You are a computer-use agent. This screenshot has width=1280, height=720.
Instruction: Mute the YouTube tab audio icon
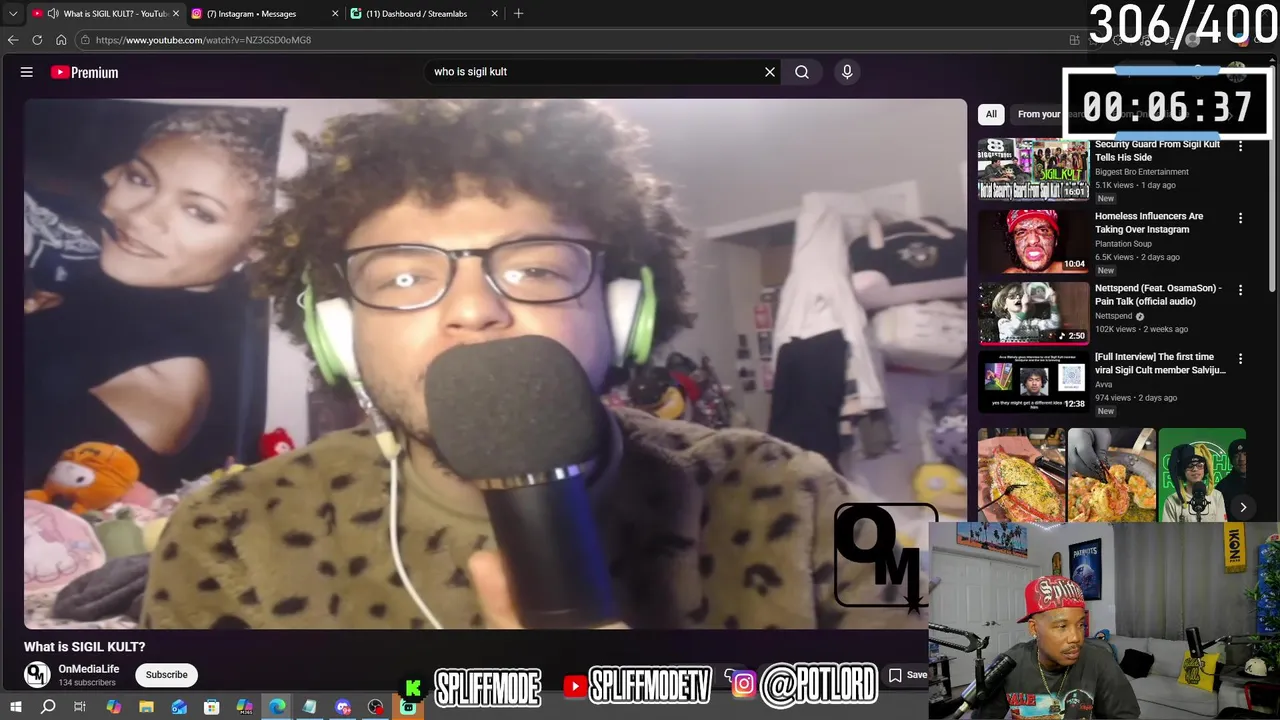(x=53, y=14)
